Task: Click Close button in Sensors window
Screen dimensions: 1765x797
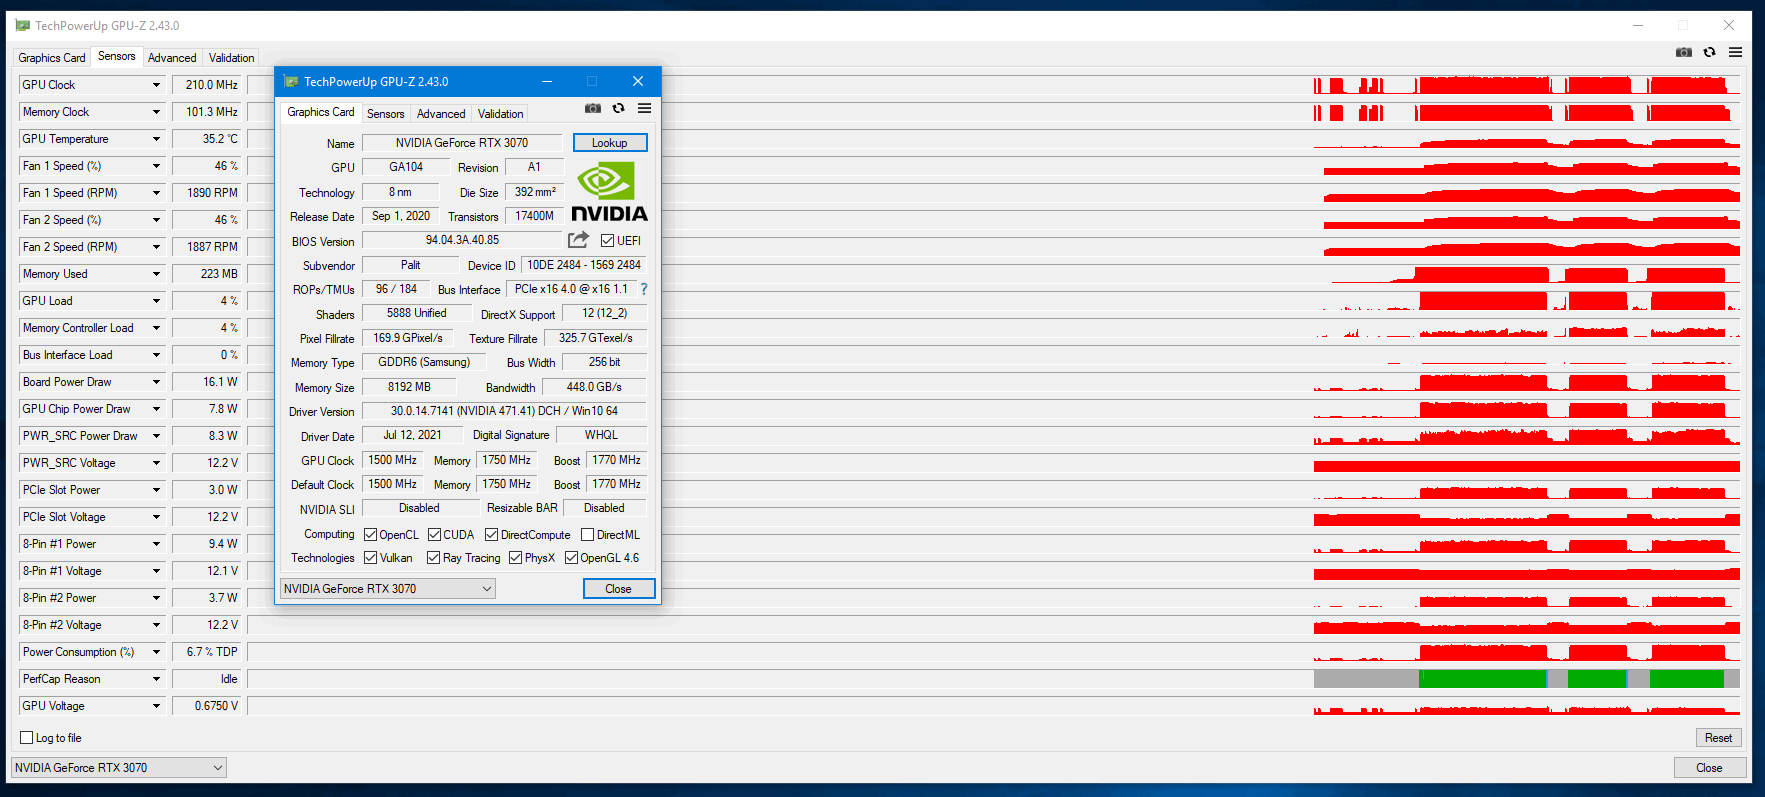Action: click(x=1710, y=768)
